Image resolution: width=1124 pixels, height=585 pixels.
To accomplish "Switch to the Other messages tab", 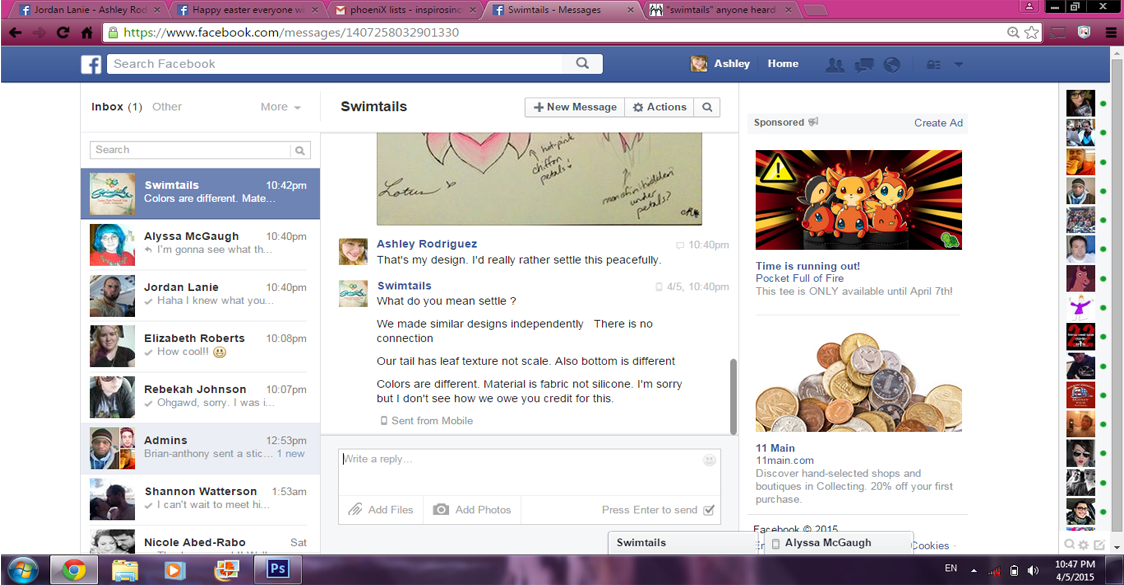I will pyautogui.click(x=167, y=107).
